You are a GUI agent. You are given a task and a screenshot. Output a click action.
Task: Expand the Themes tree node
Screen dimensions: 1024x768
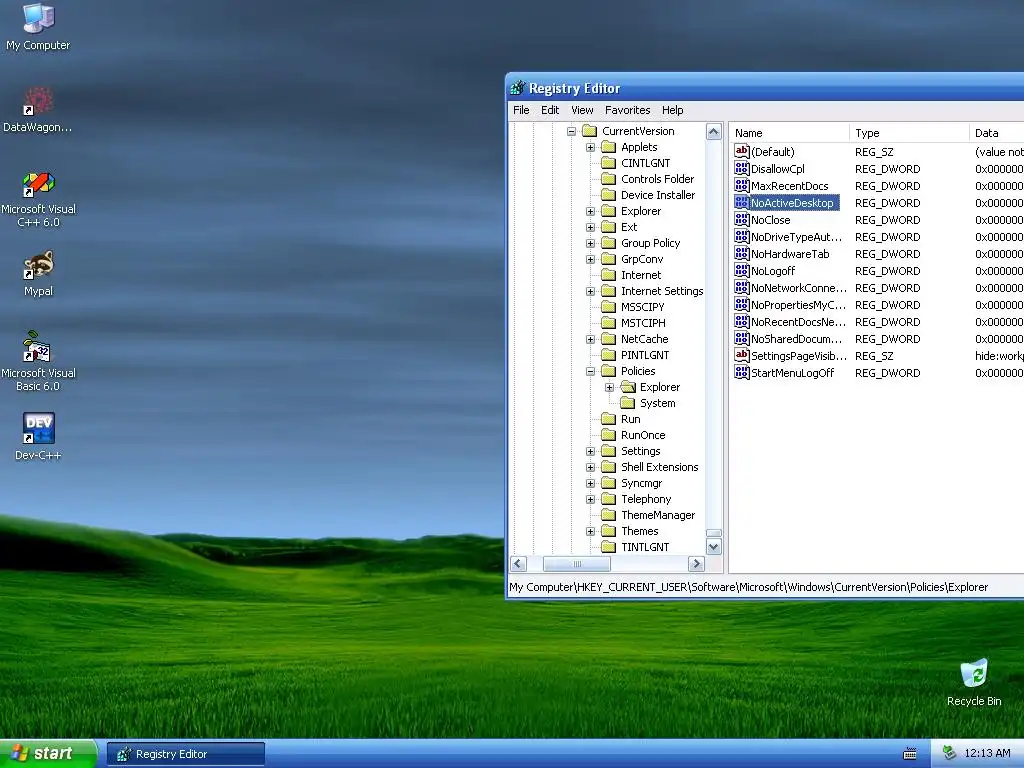coord(590,531)
